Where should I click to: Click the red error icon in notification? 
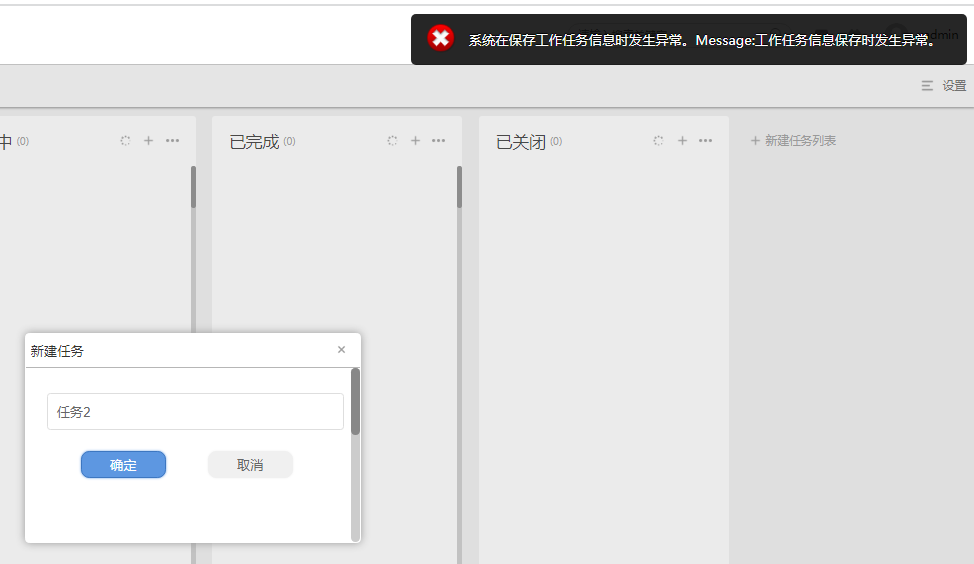pyautogui.click(x=440, y=39)
